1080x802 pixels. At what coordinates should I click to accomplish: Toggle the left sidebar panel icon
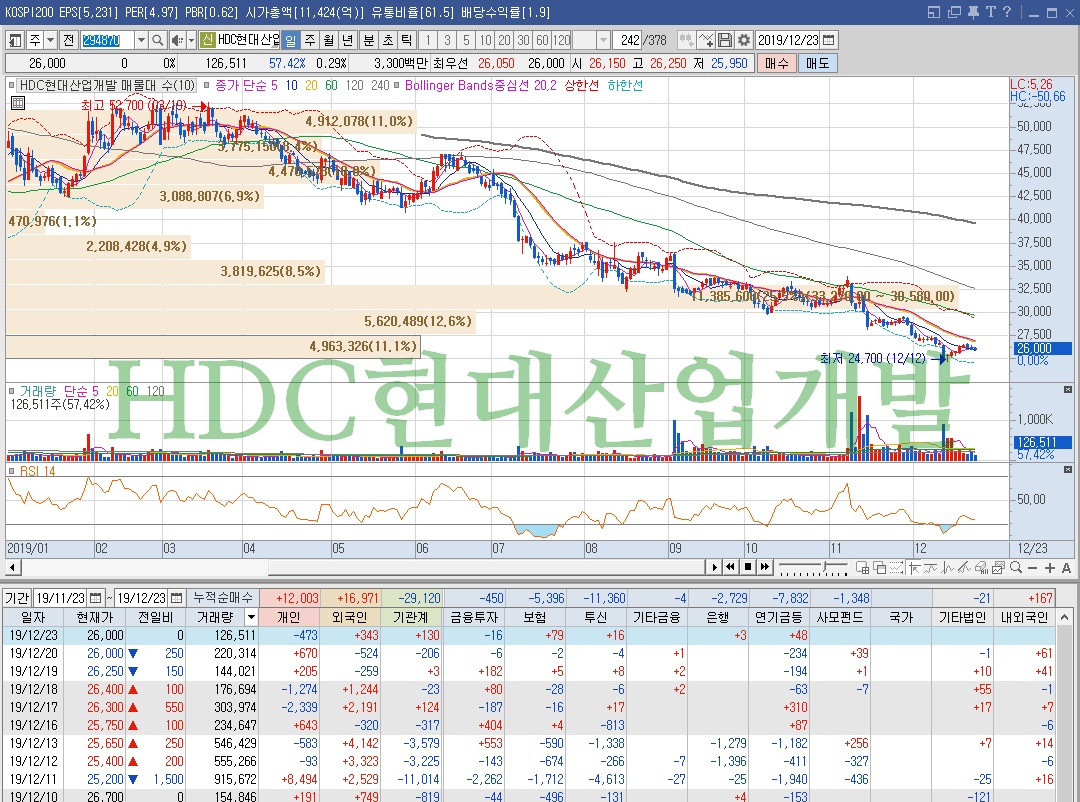(x=14, y=40)
